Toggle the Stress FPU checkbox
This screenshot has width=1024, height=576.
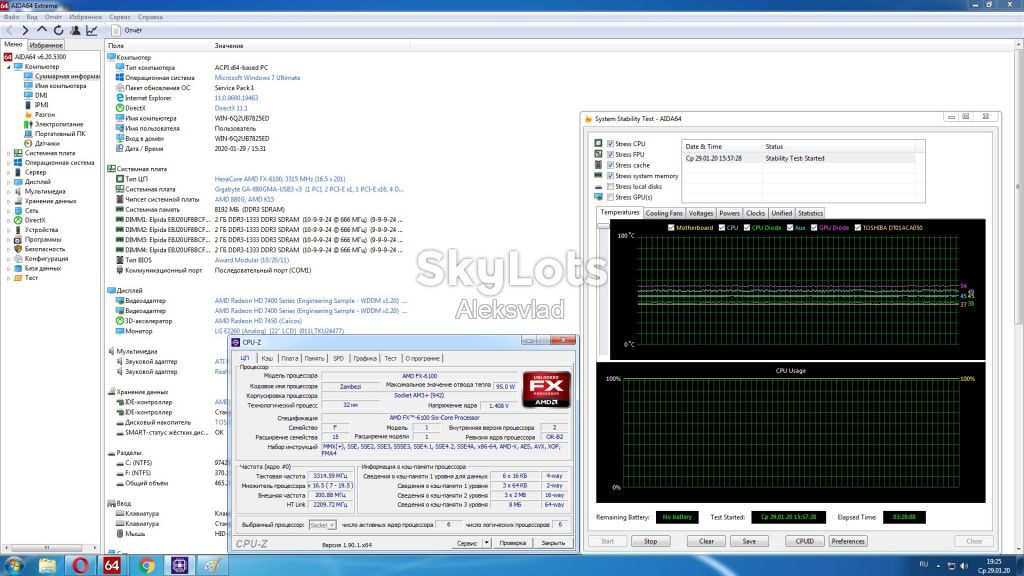point(611,155)
